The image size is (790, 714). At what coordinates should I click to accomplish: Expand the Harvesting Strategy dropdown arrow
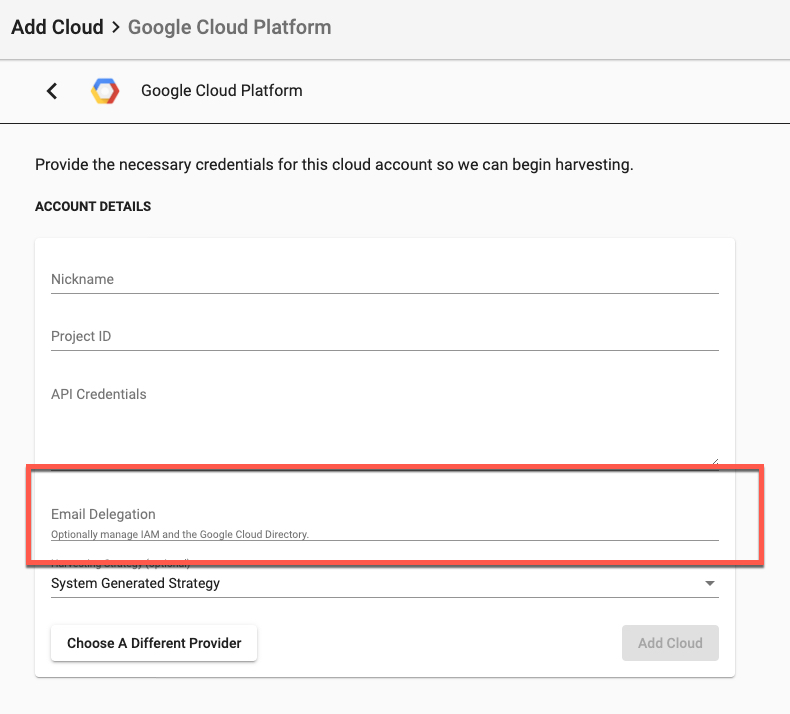[710, 583]
